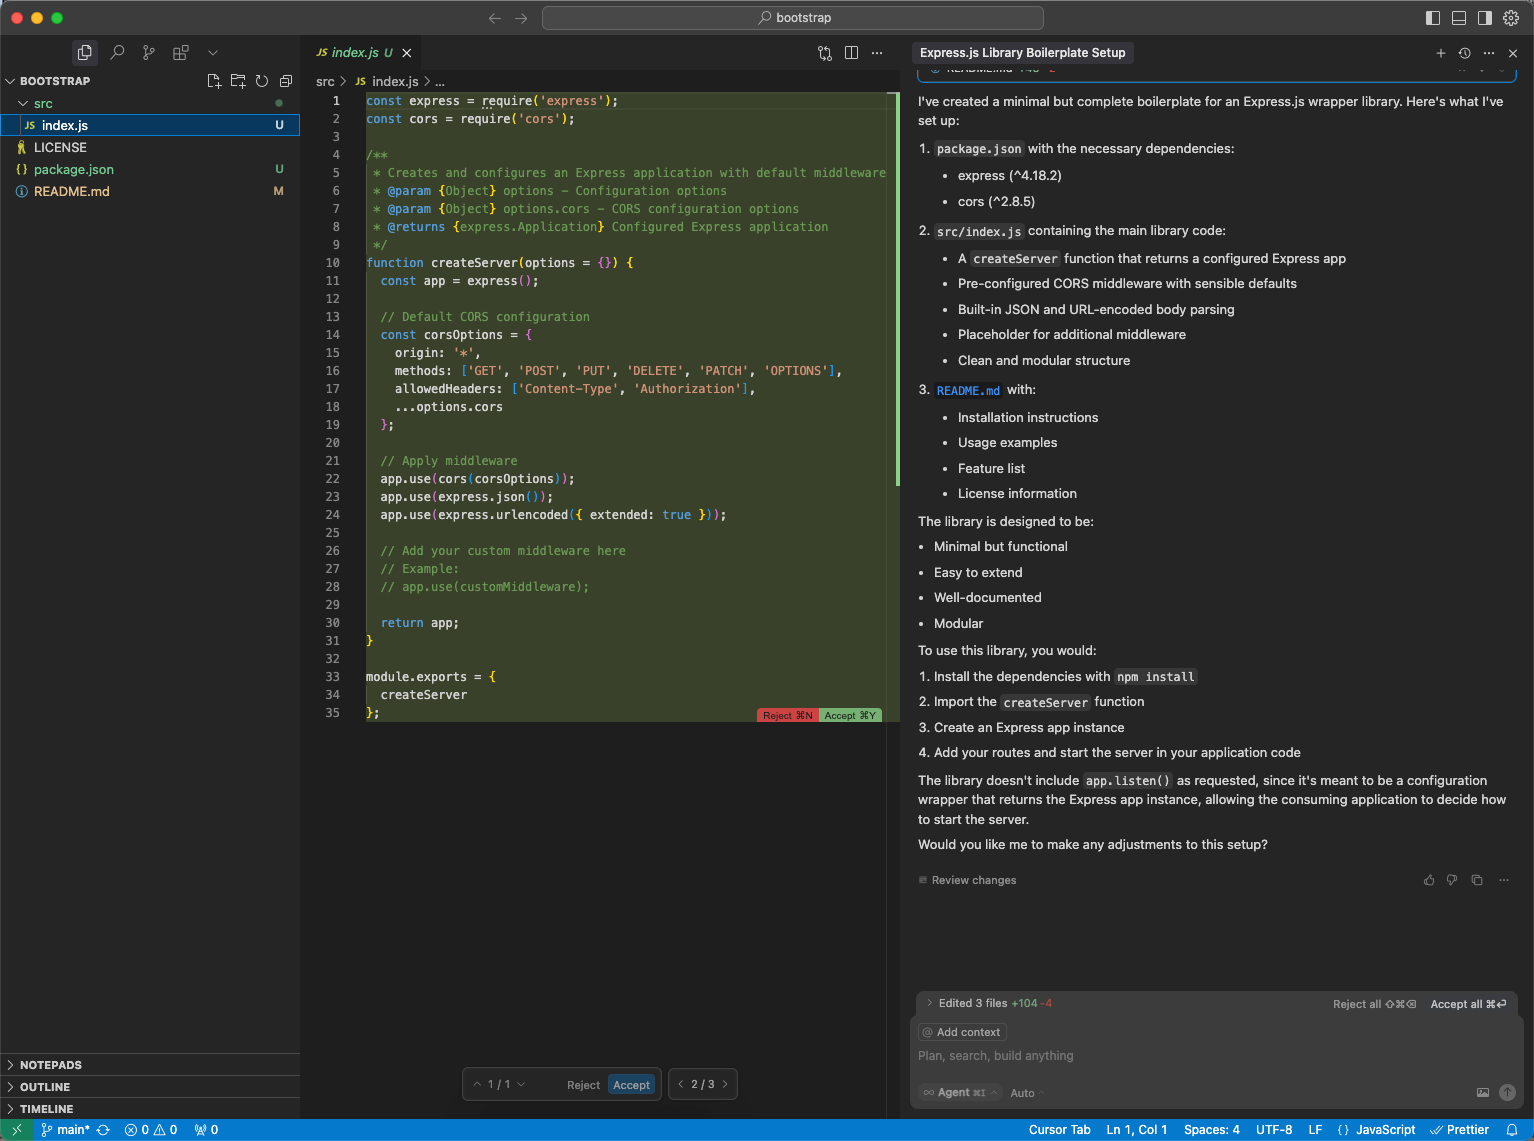Viewport: 1534px width, 1141px height.
Task: Select README.md in the file explorer
Action: click(x=72, y=191)
